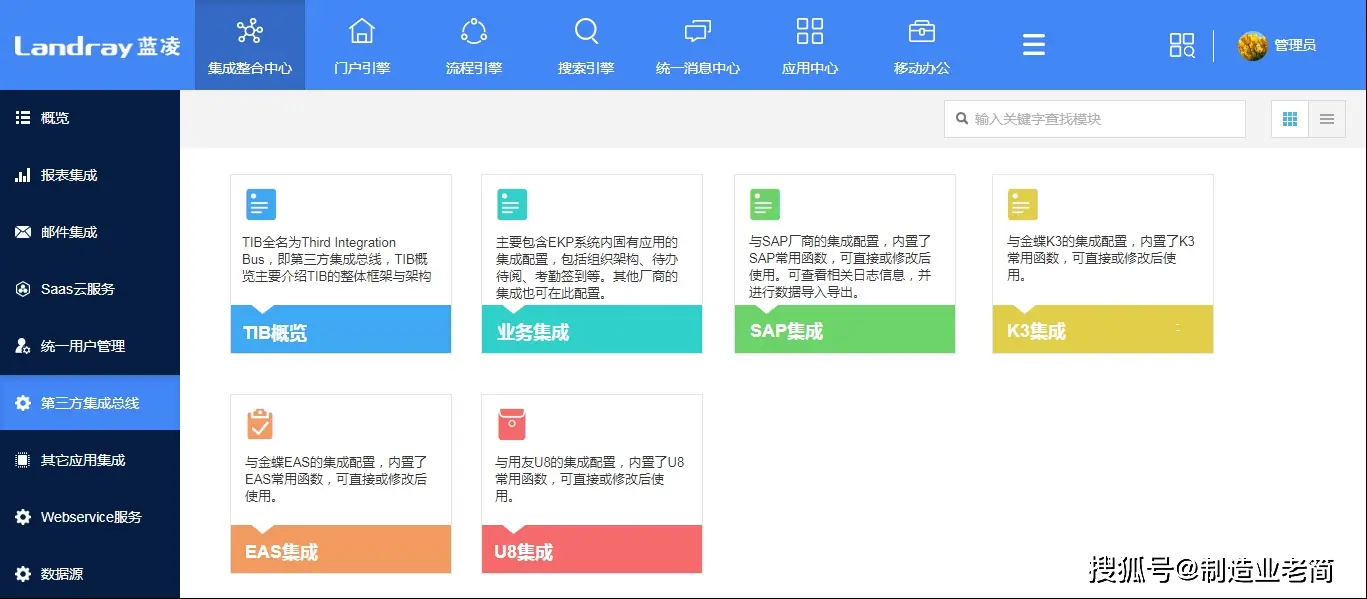Click the briefcase icon above 移动办公
The height and width of the screenshot is (599, 1367).
922,31
